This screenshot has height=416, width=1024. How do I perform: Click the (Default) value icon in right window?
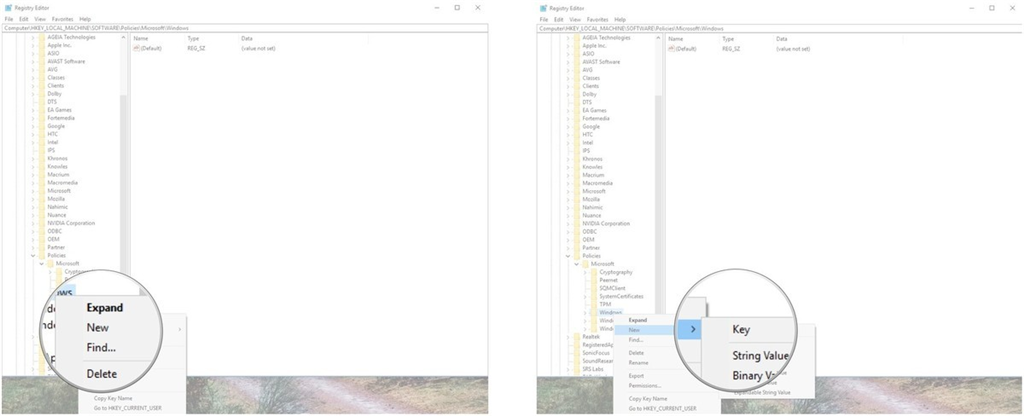point(672,49)
